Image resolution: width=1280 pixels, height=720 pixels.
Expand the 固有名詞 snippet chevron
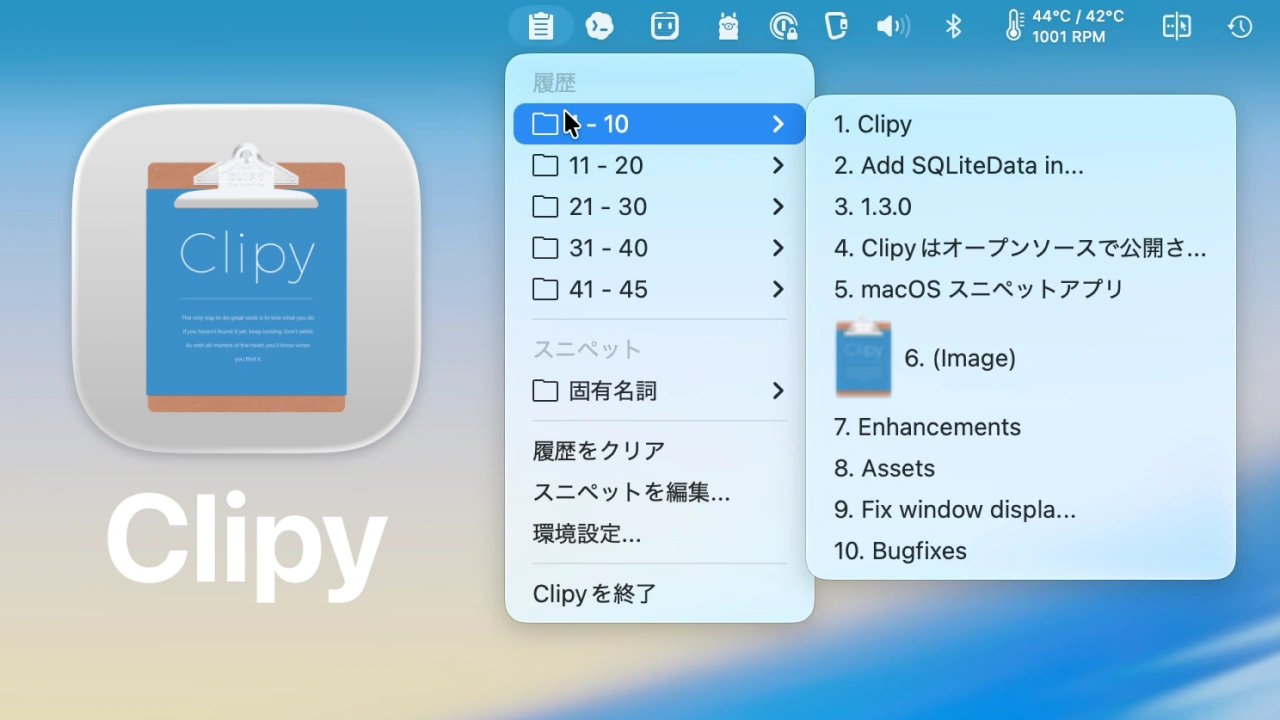[x=778, y=391]
